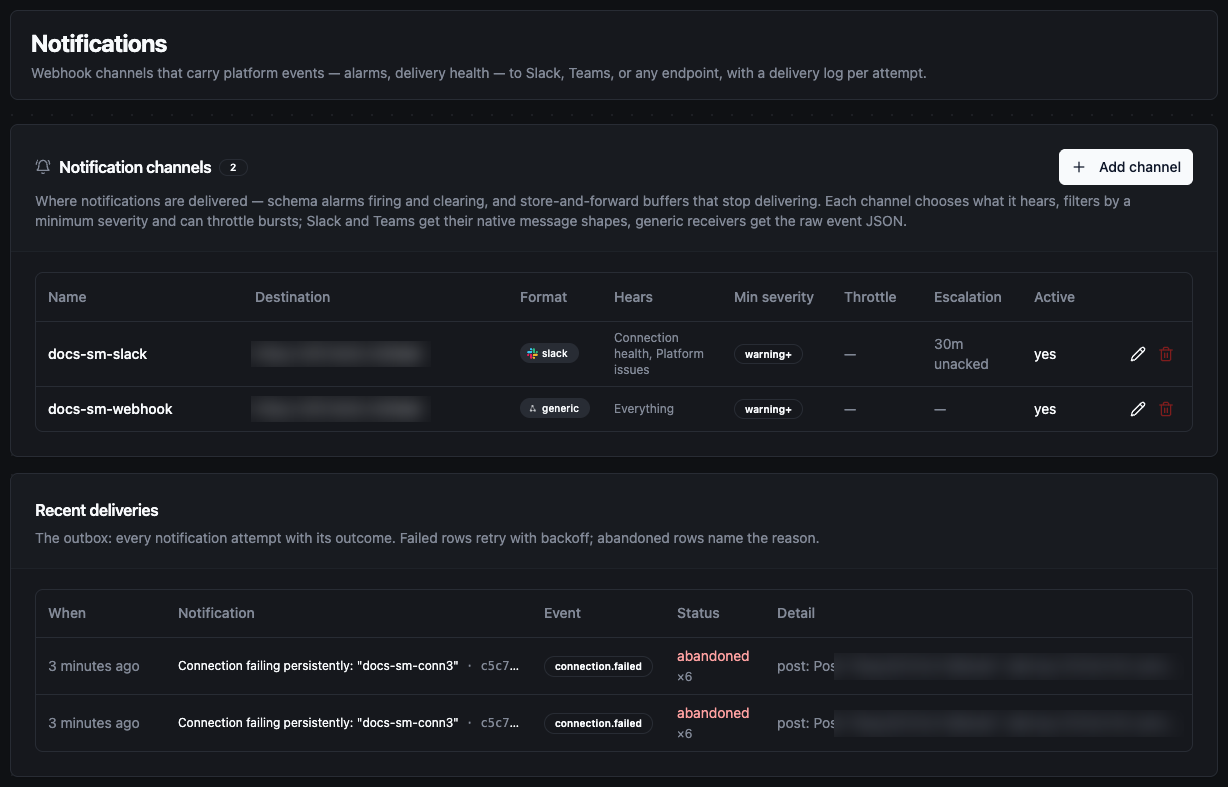Click the Hears column header

tap(633, 297)
